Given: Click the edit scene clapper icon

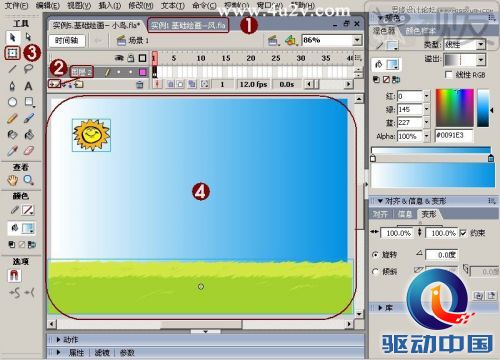Looking at the screenshot, I should [273, 41].
